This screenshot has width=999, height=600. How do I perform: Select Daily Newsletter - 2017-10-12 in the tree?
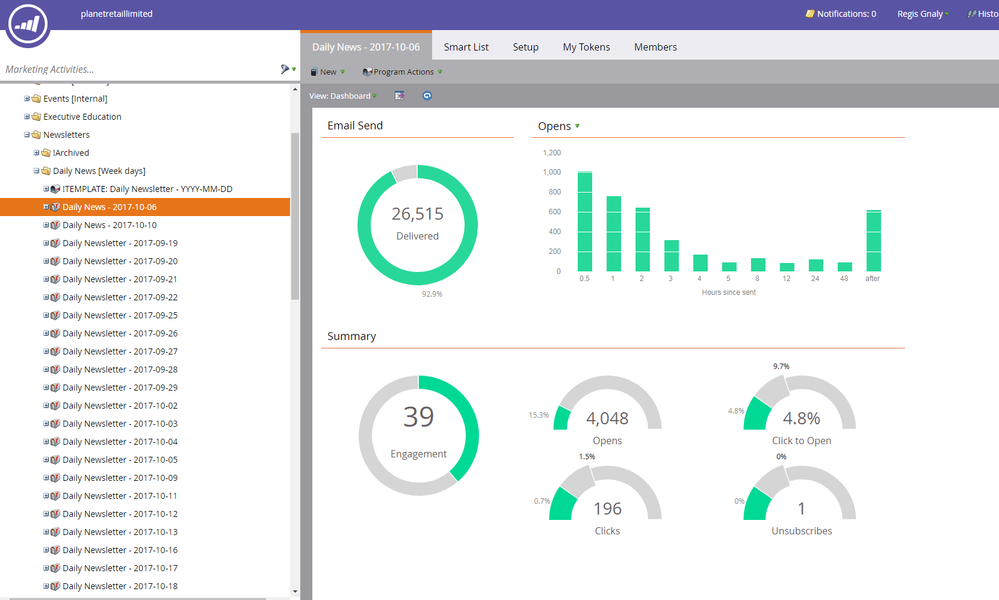tap(120, 513)
